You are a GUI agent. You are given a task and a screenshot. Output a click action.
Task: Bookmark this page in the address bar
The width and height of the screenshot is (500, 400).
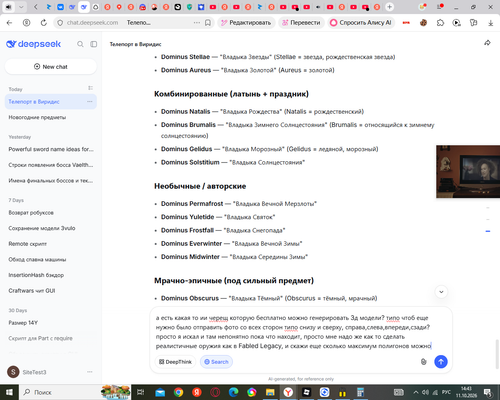[208, 23]
